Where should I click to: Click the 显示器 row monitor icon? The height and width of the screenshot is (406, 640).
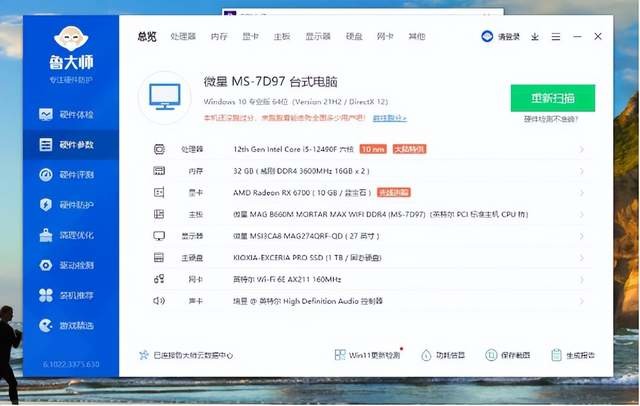pos(159,236)
